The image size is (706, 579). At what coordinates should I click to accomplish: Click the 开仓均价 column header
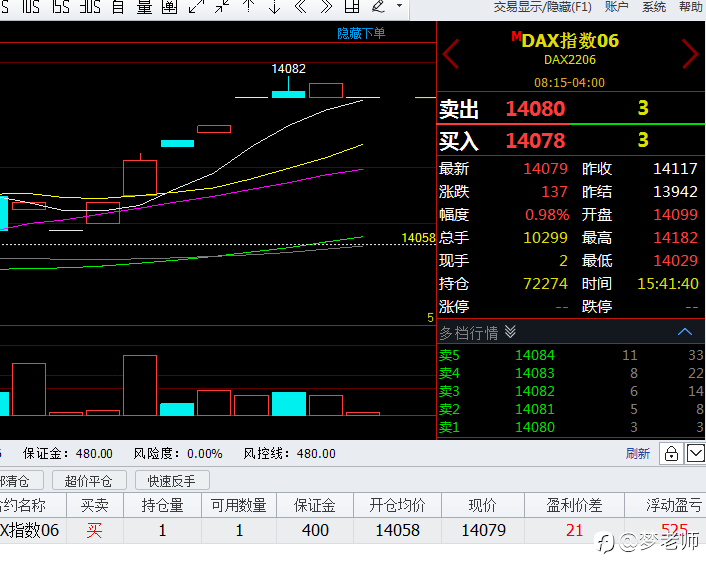point(398,505)
